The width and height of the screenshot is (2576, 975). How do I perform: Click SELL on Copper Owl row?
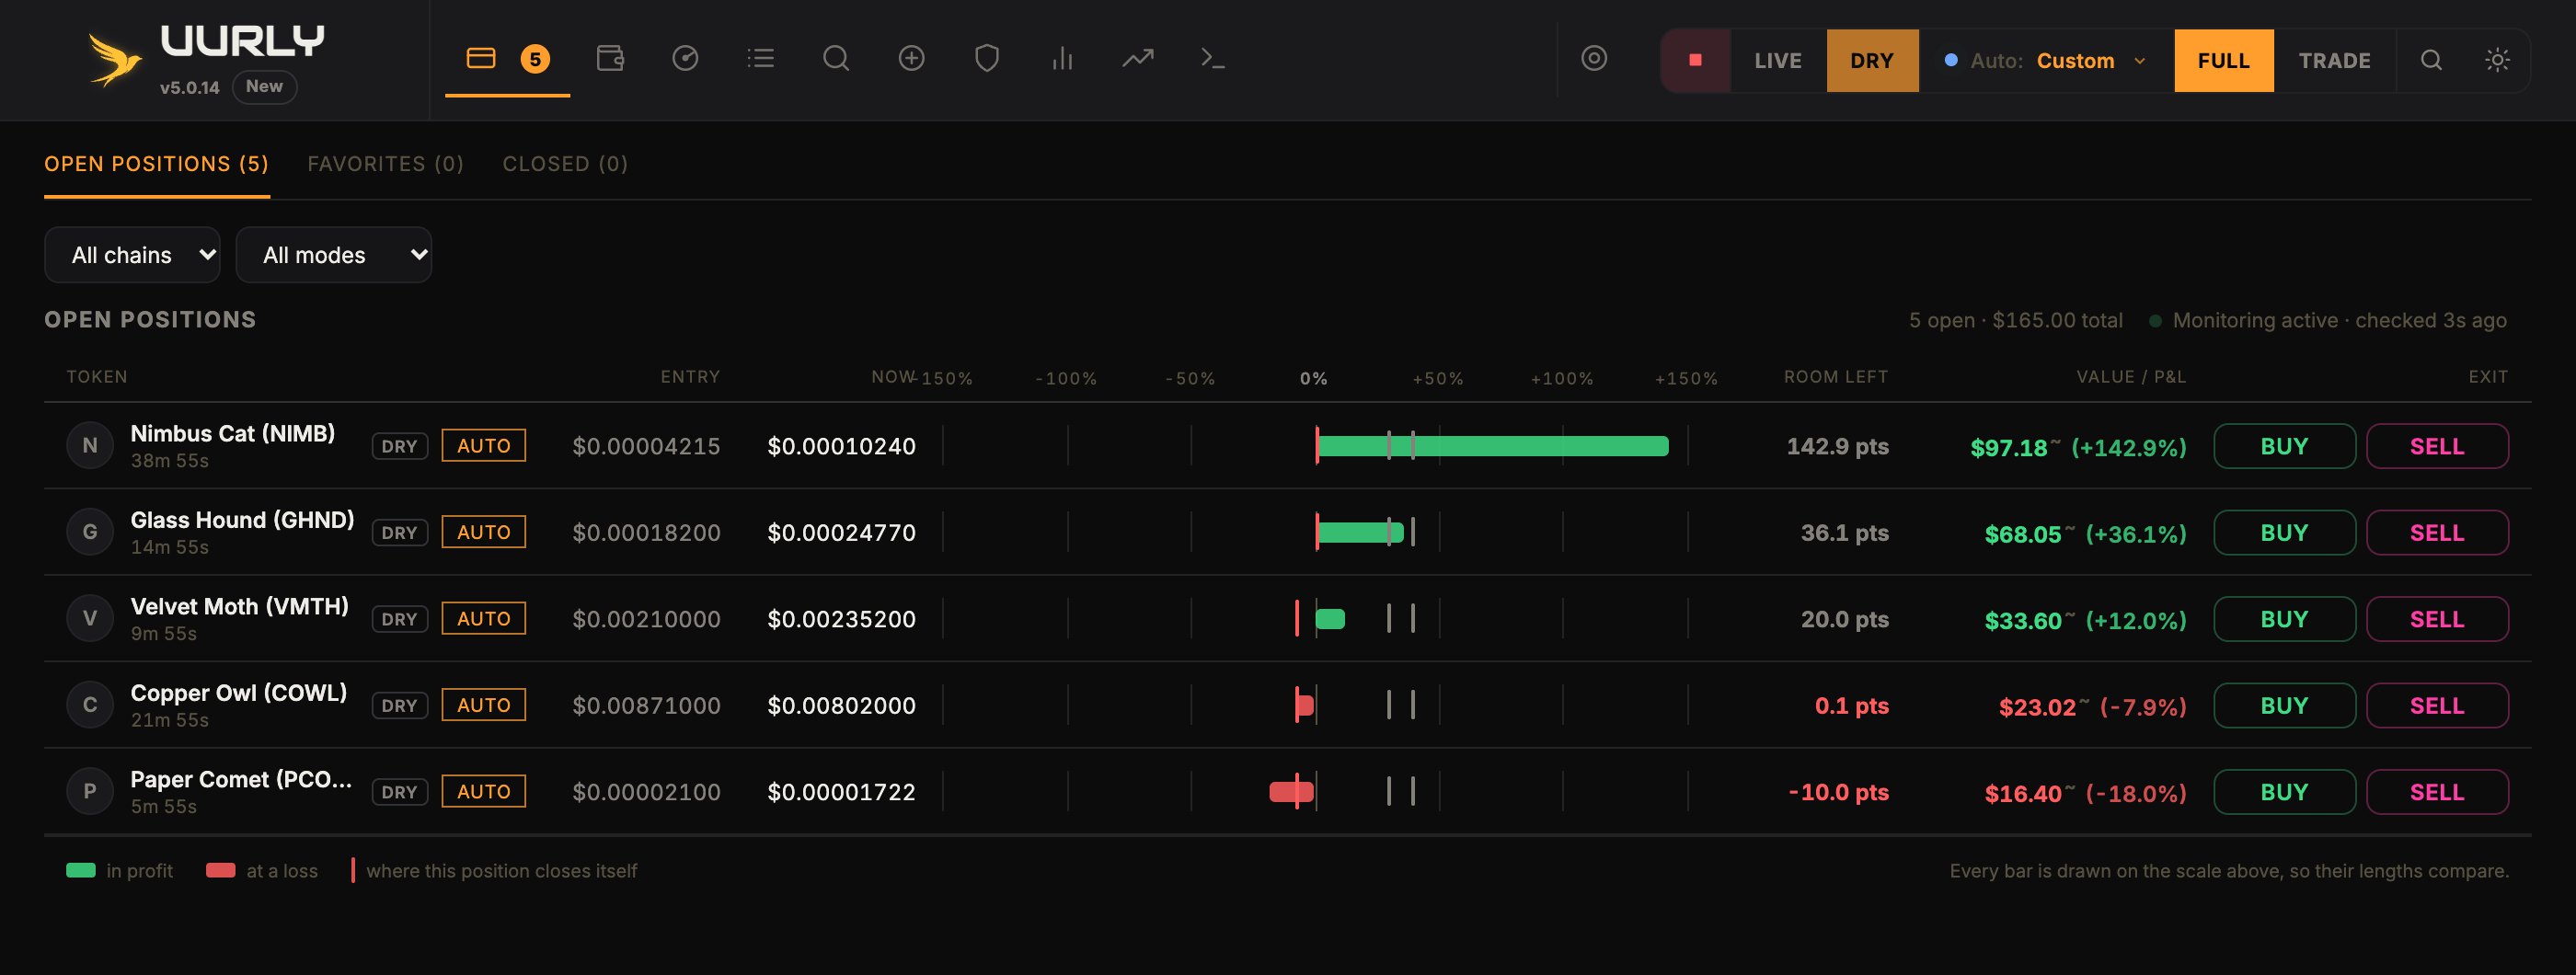pos(2437,706)
